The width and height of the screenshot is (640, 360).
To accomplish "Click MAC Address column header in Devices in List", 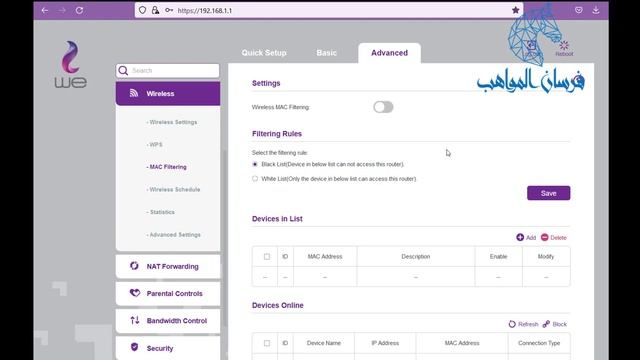I will coord(325,256).
